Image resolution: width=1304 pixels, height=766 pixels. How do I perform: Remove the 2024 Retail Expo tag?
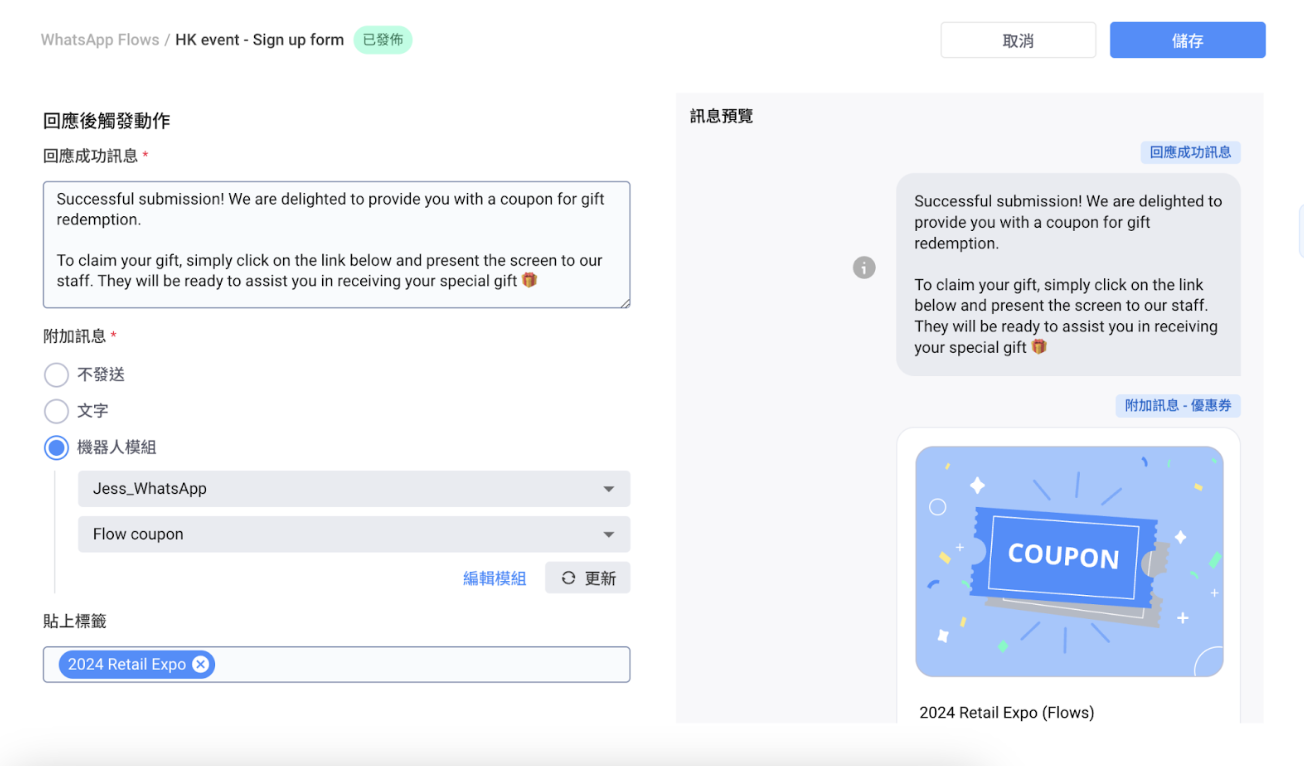tap(201, 664)
